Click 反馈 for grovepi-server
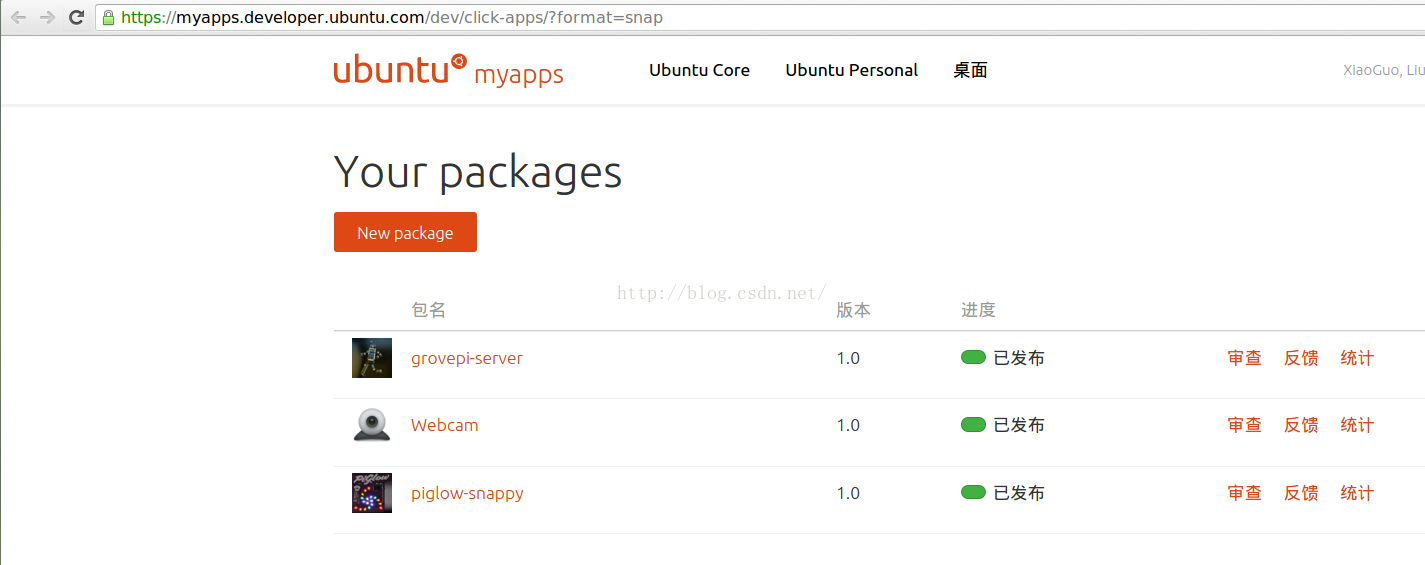 pyautogui.click(x=1301, y=358)
